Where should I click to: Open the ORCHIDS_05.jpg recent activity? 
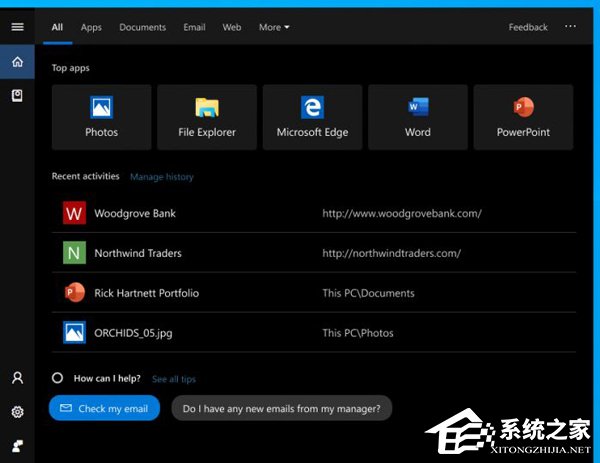[314, 333]
